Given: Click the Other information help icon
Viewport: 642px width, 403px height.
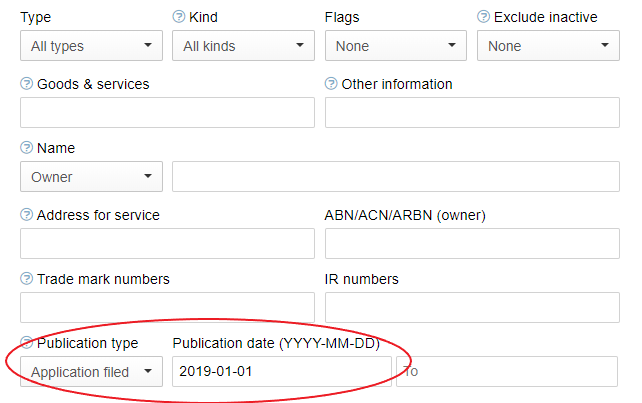Looking at the screenshot, I should (332, 84).
